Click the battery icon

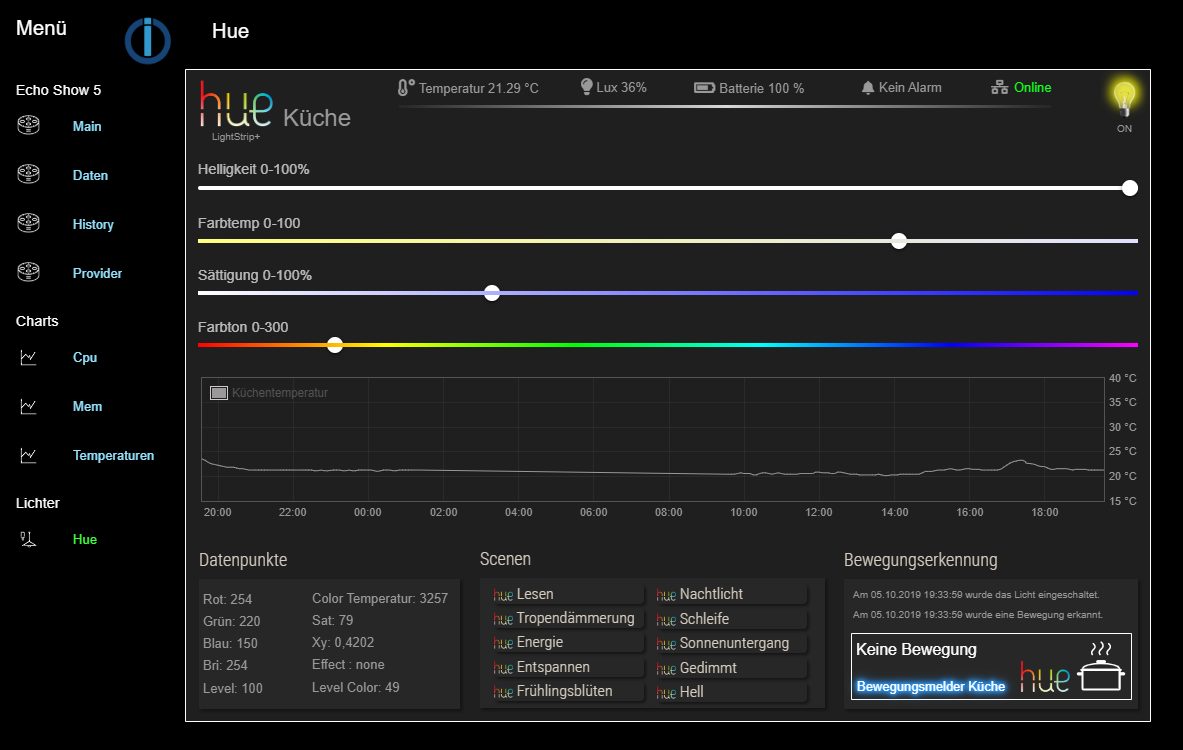tap(704, 88)
